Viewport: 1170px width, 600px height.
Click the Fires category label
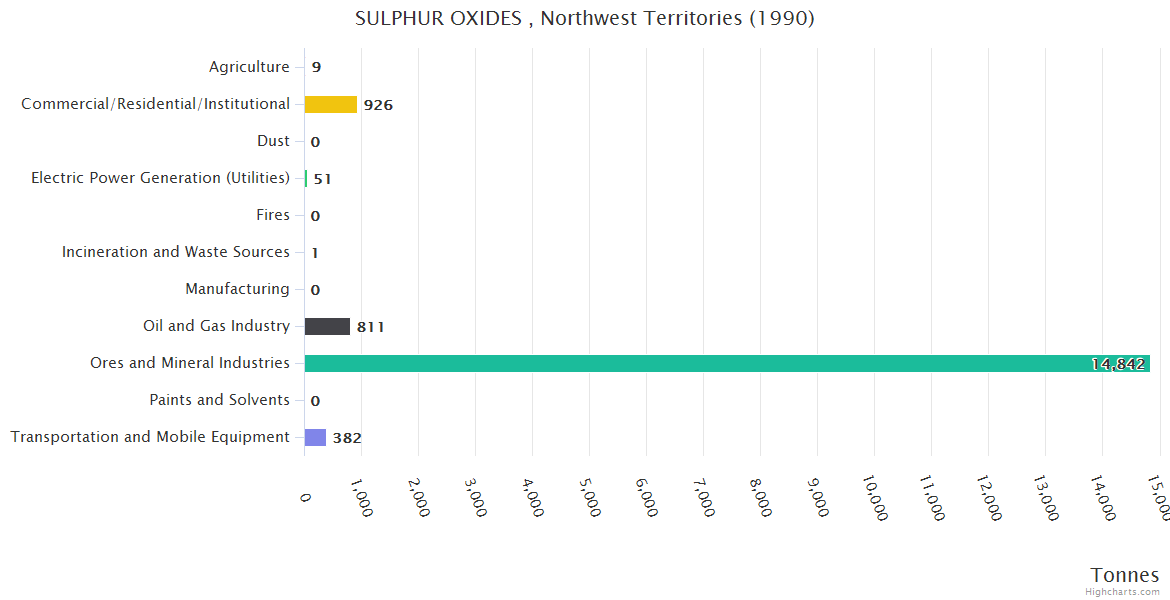(x=273, y=215)
